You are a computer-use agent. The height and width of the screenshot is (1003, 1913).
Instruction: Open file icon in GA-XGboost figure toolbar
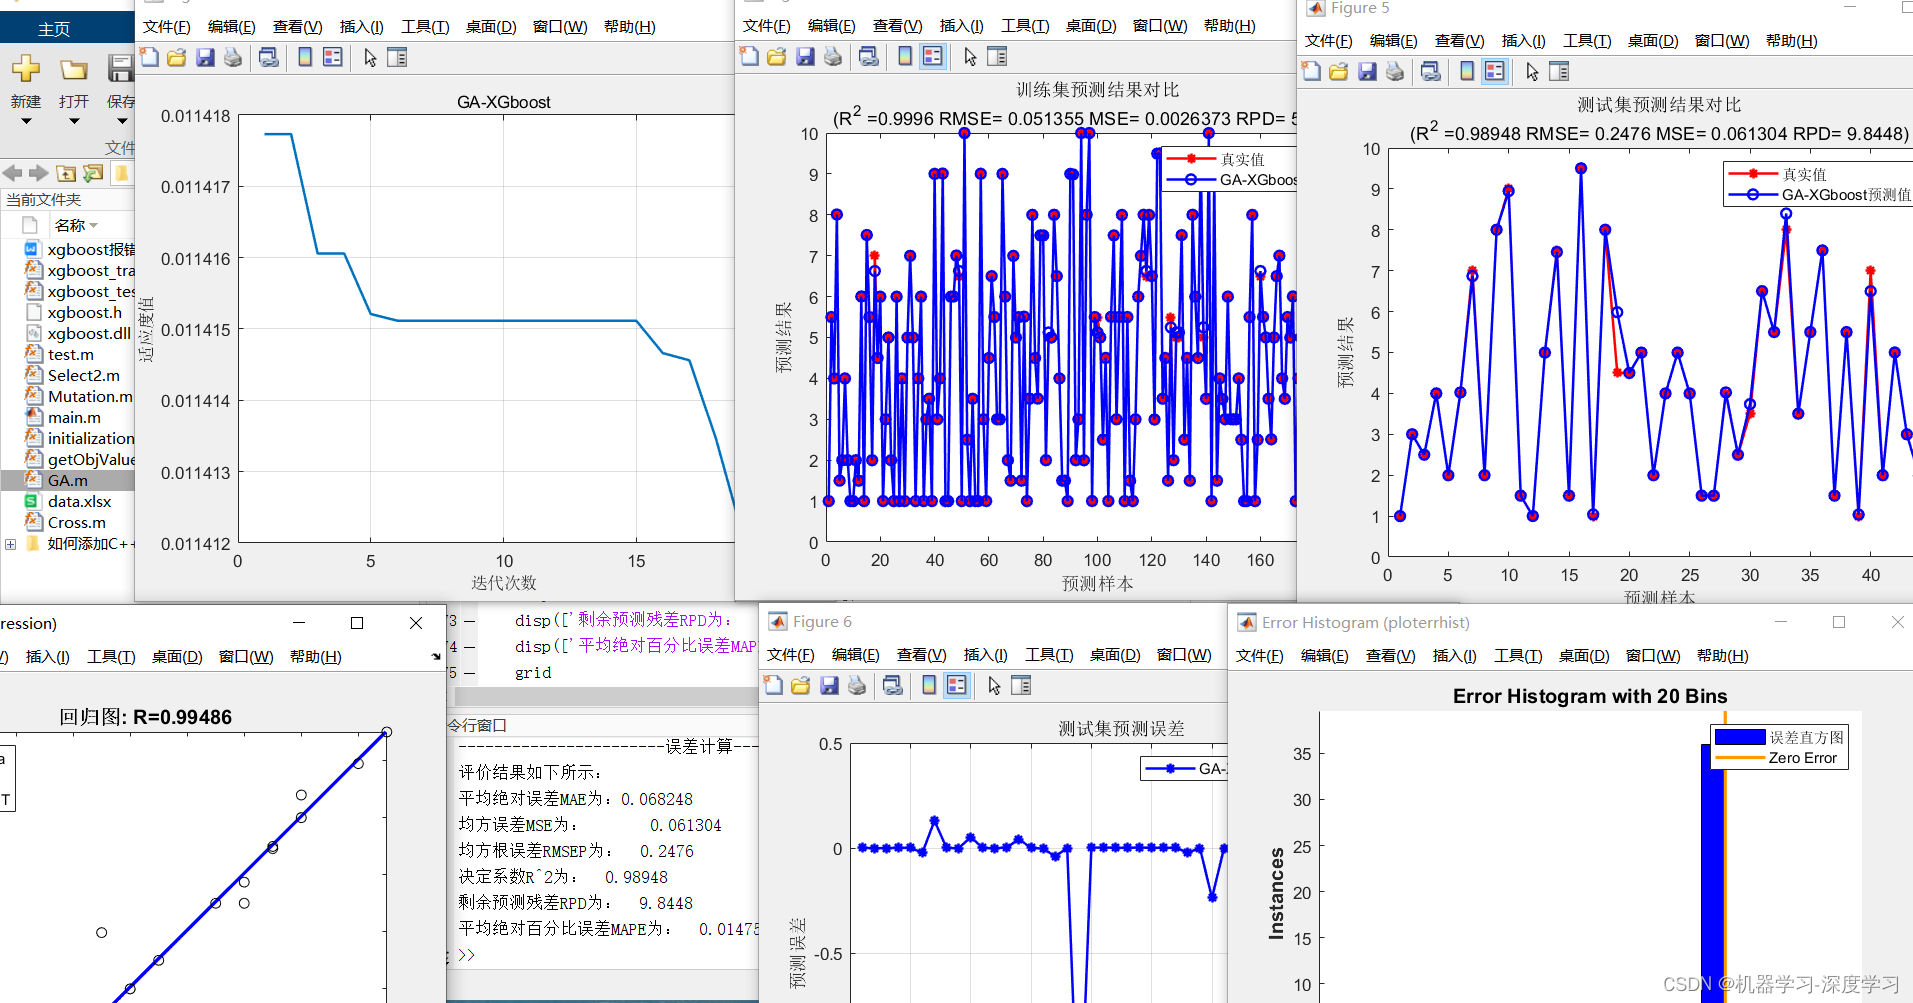(177, 57)
